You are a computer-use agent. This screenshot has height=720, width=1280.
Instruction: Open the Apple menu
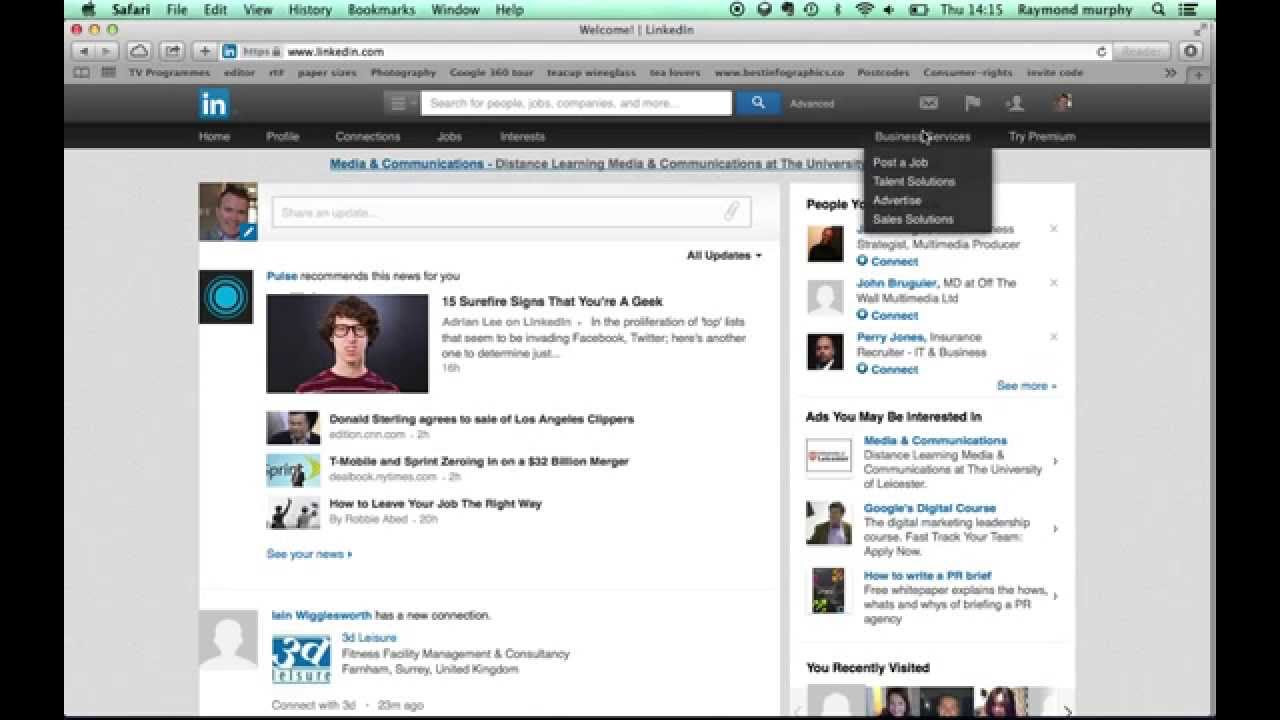88,9
